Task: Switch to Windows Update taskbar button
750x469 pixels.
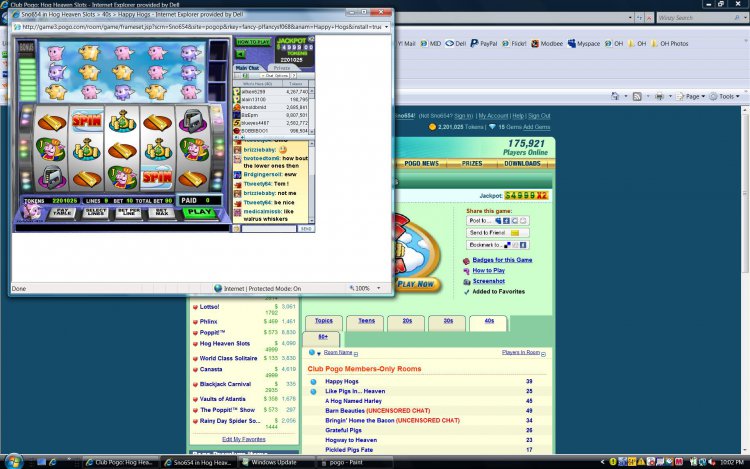Action: tap(275, 462)
